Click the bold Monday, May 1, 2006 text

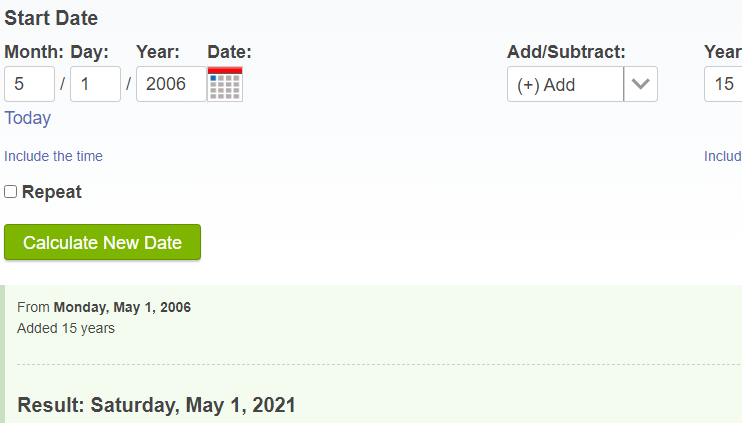[x=122, y=308]
